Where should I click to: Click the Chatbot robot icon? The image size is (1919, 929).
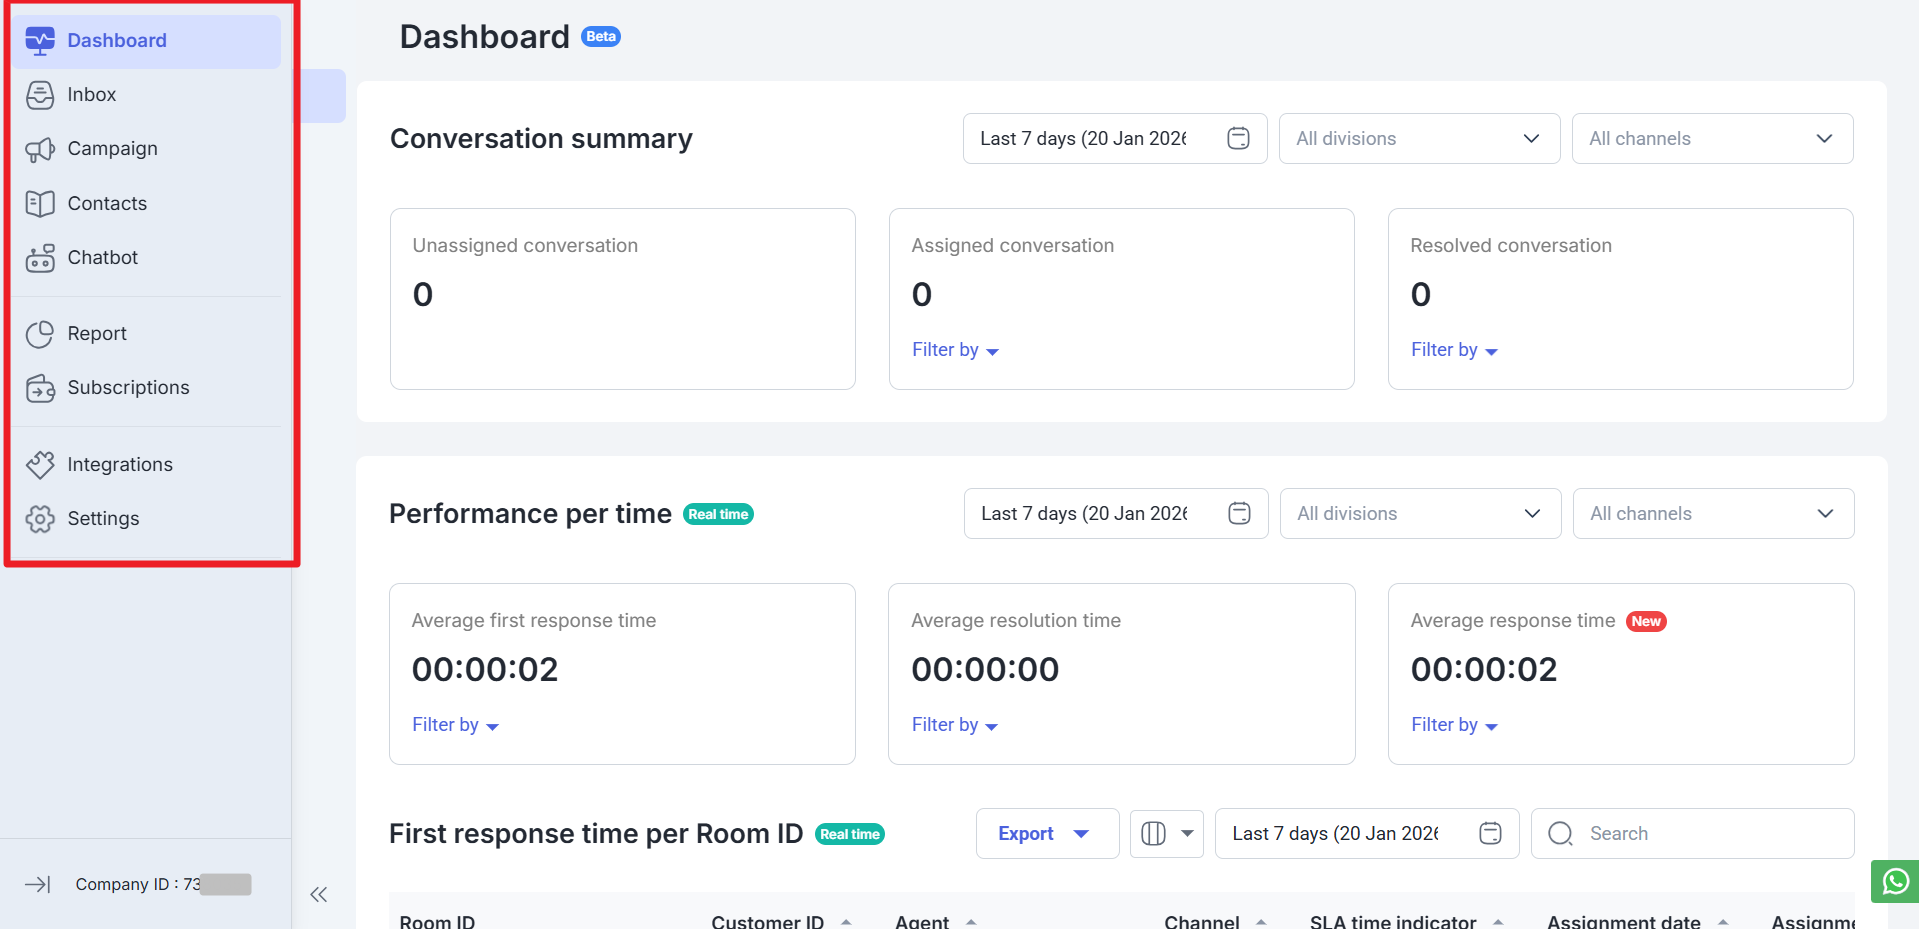click(40, 258)
